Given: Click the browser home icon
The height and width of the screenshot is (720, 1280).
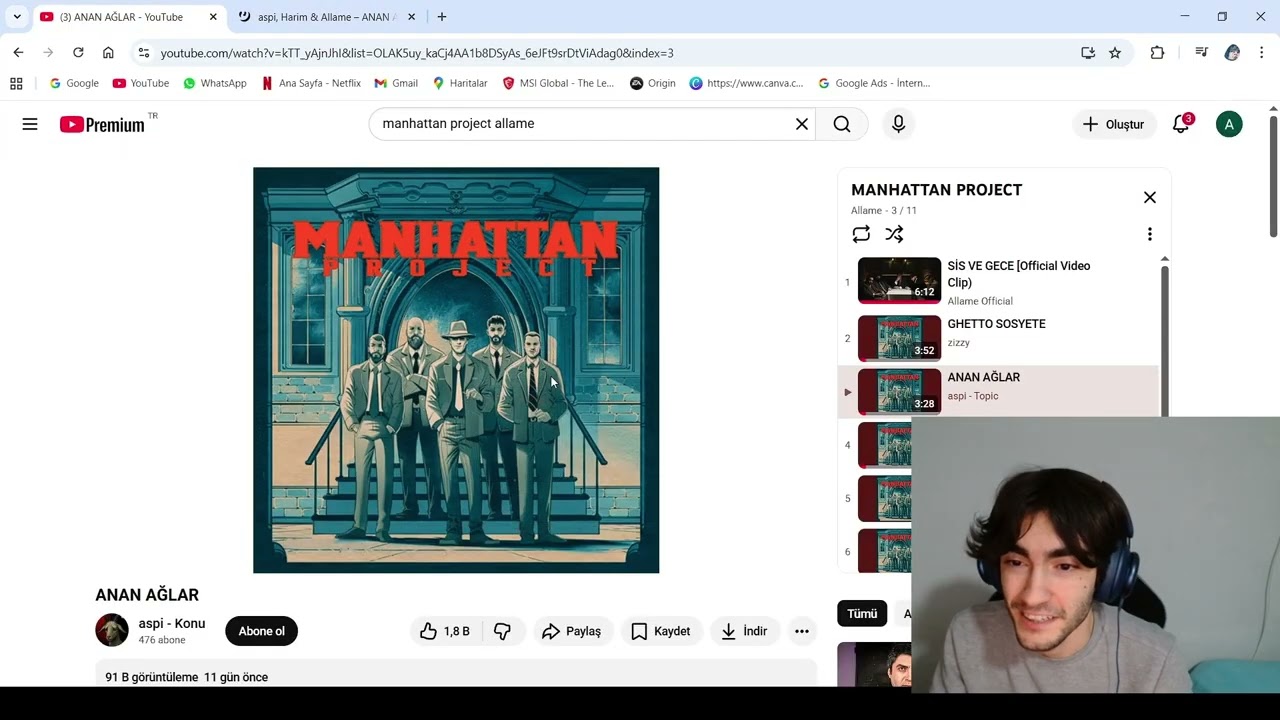Looking at the screenshot, I should click(108, 53).
